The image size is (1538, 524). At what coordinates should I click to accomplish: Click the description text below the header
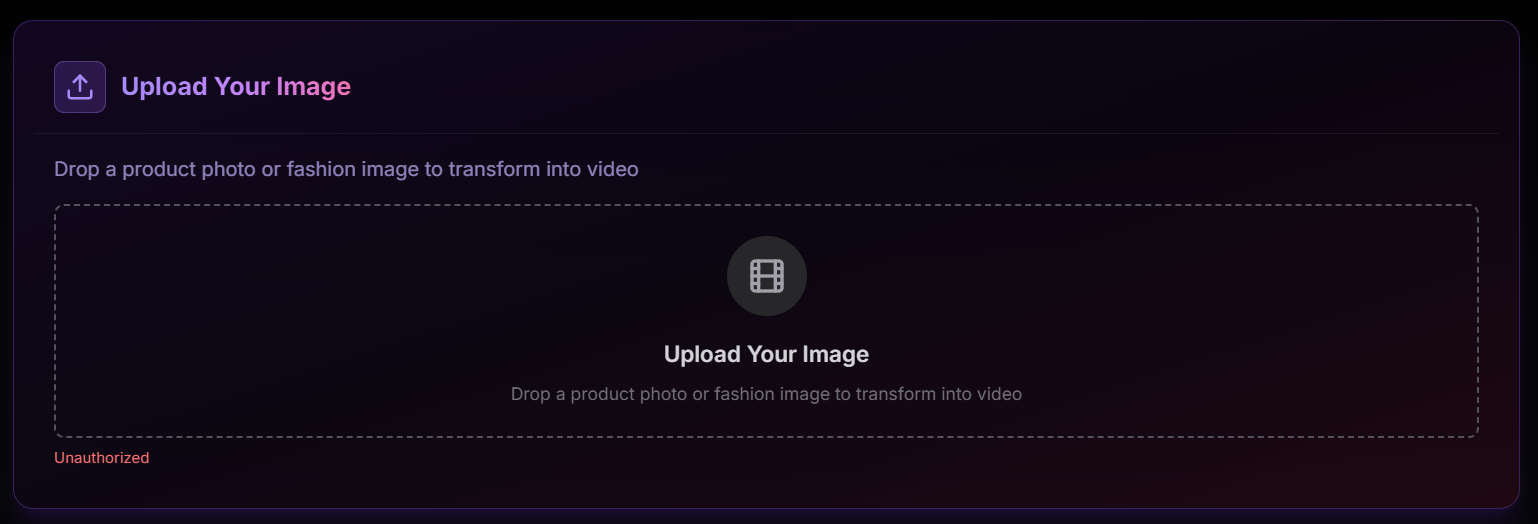346,169
